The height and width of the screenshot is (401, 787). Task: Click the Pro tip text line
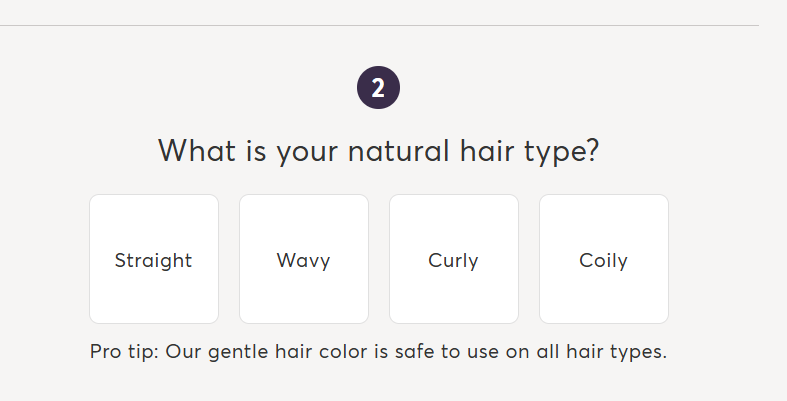pyautogui.click(x=378, y=352)
